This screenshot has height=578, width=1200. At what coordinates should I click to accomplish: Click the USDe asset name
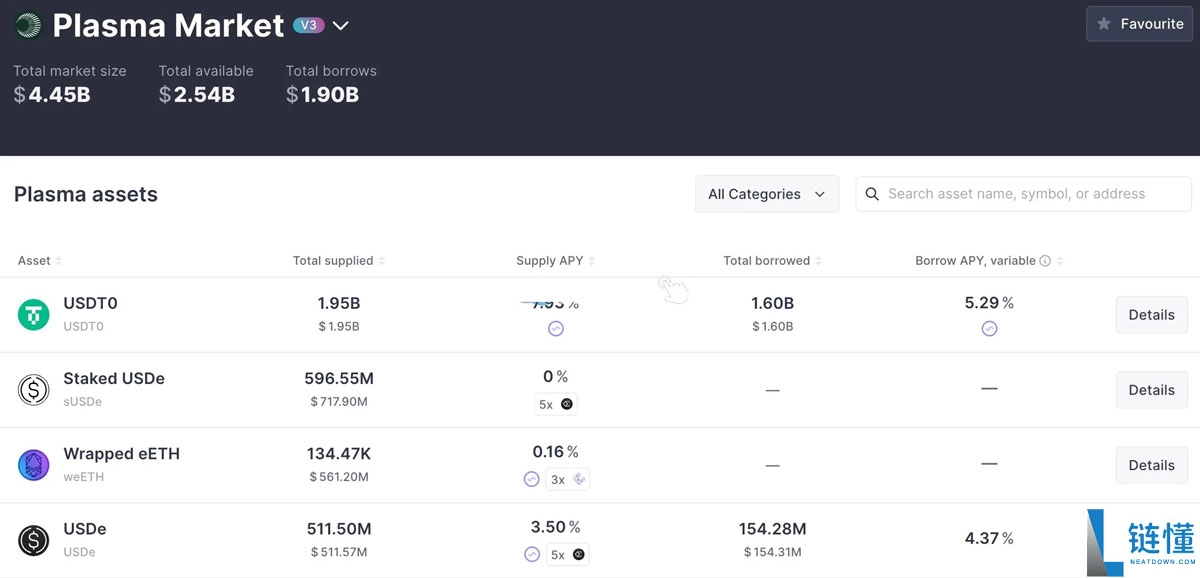point(85,528)
